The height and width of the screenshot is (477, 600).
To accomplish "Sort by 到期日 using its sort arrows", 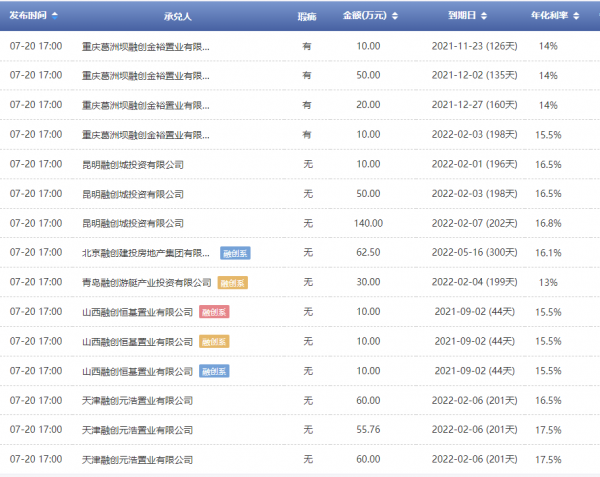I will pos(484,16).
